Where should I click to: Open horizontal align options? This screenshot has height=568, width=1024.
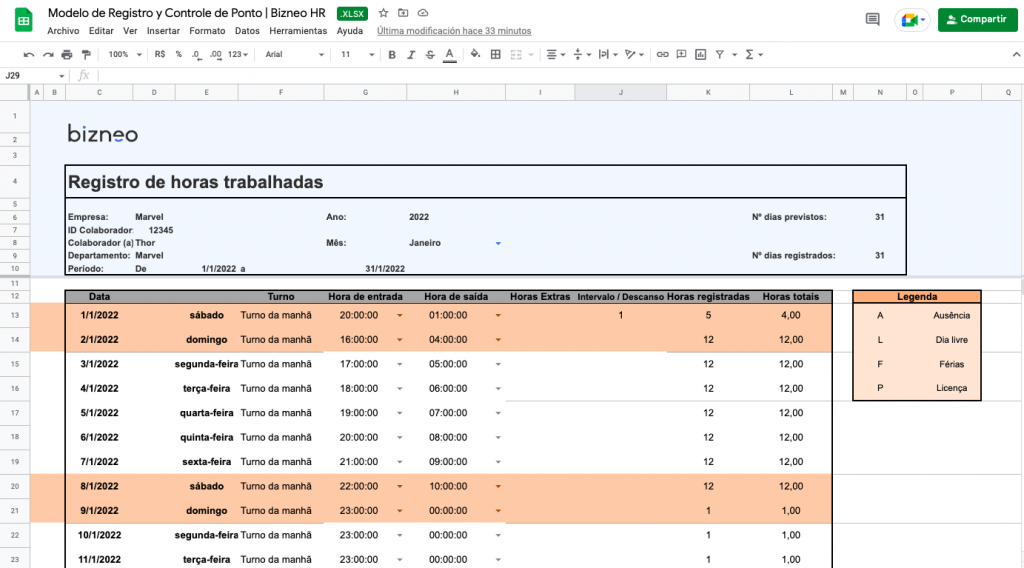555,55
